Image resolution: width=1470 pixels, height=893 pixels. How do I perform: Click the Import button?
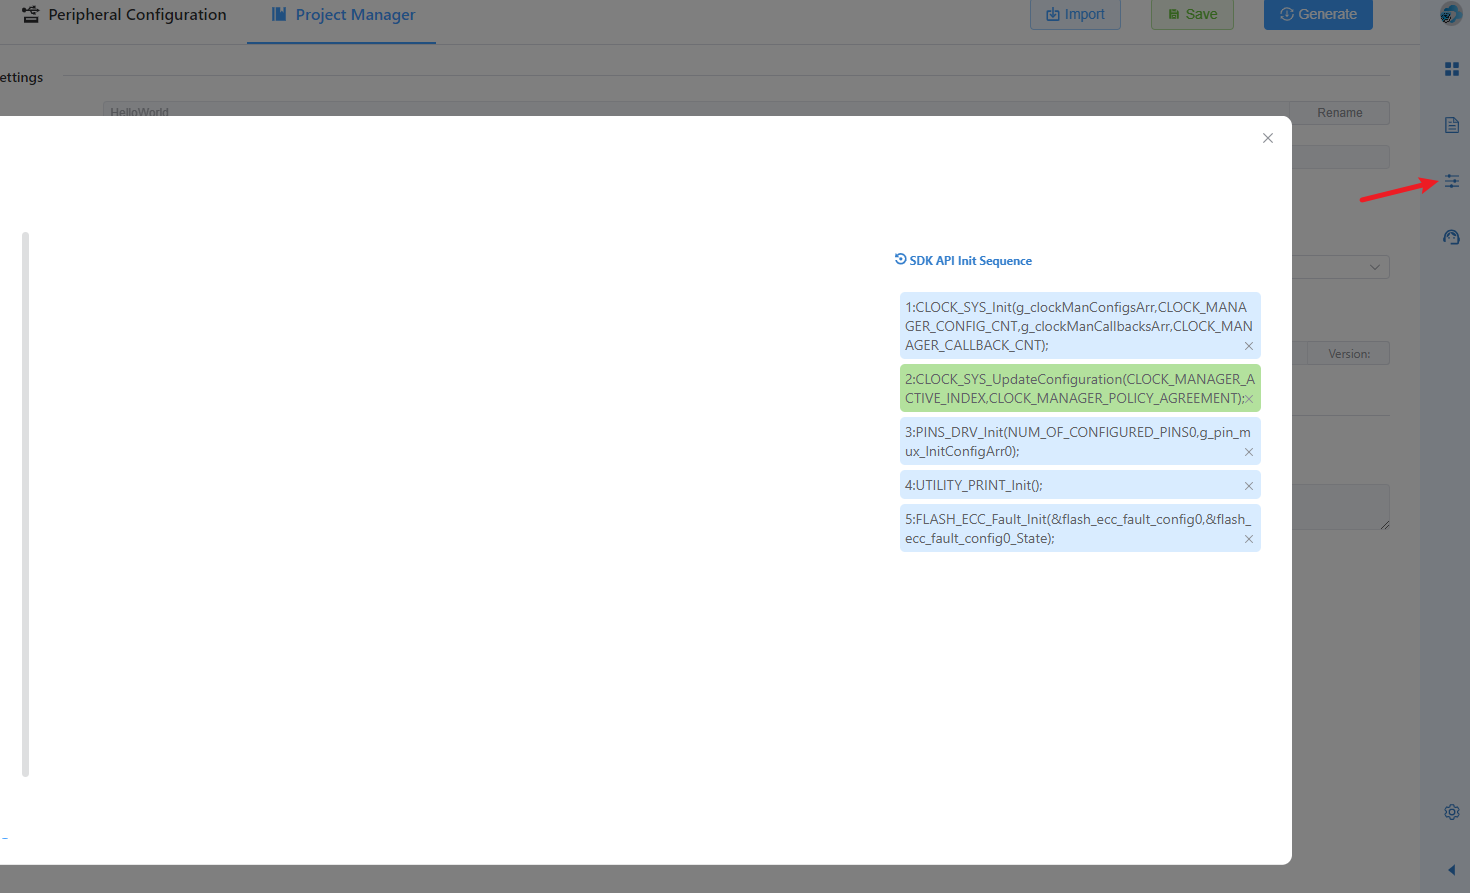(x=1075, y=14)
